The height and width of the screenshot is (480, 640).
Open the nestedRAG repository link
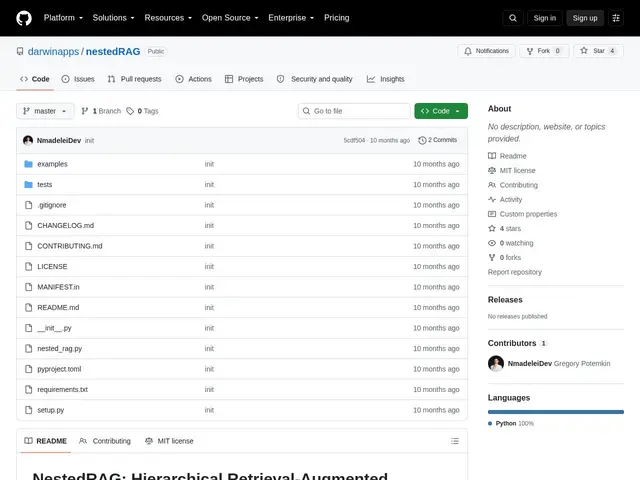coord(113,51)
